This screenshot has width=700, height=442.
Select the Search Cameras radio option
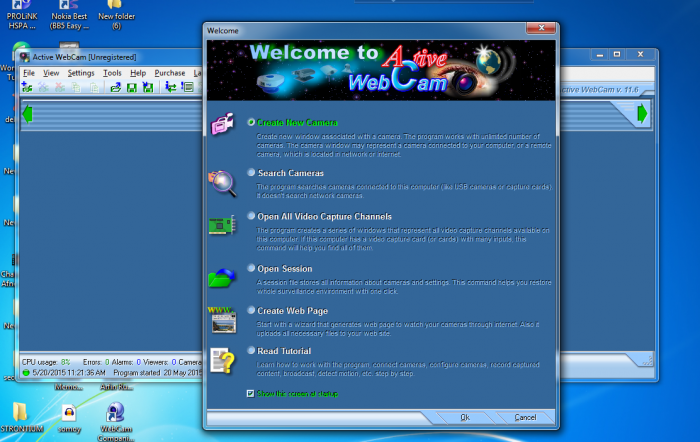point(251,172)
